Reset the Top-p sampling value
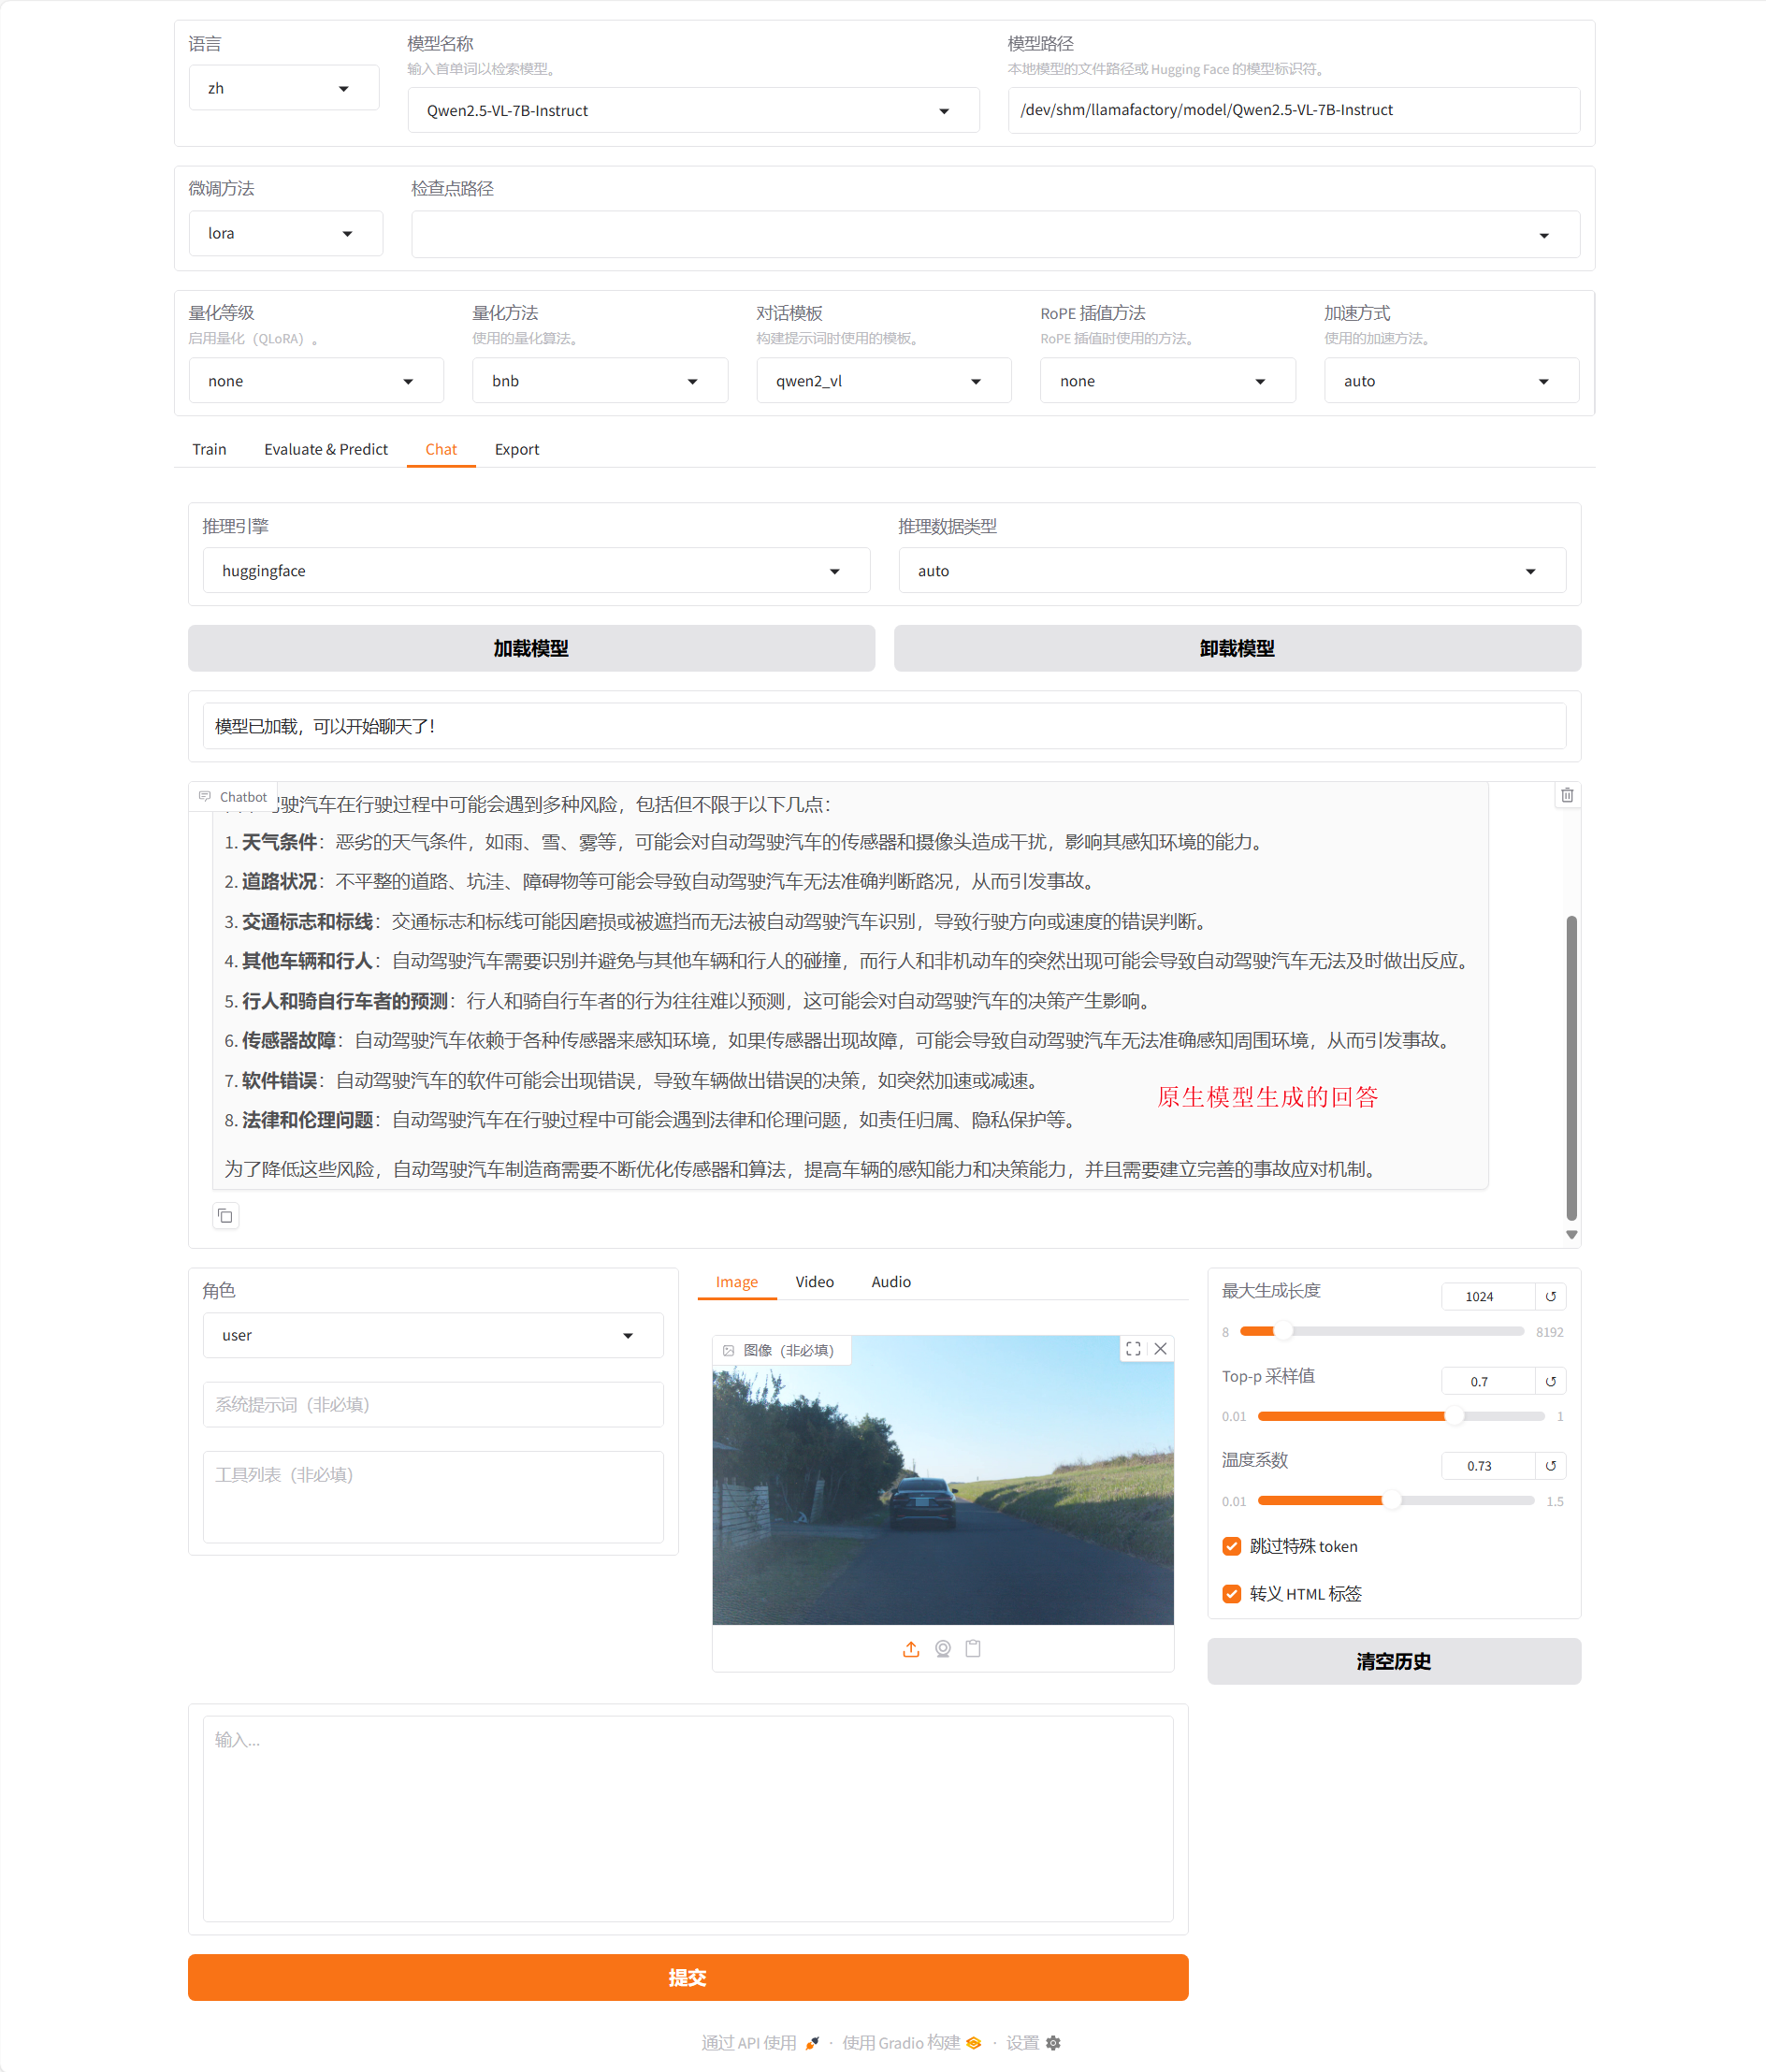 1550,1381
